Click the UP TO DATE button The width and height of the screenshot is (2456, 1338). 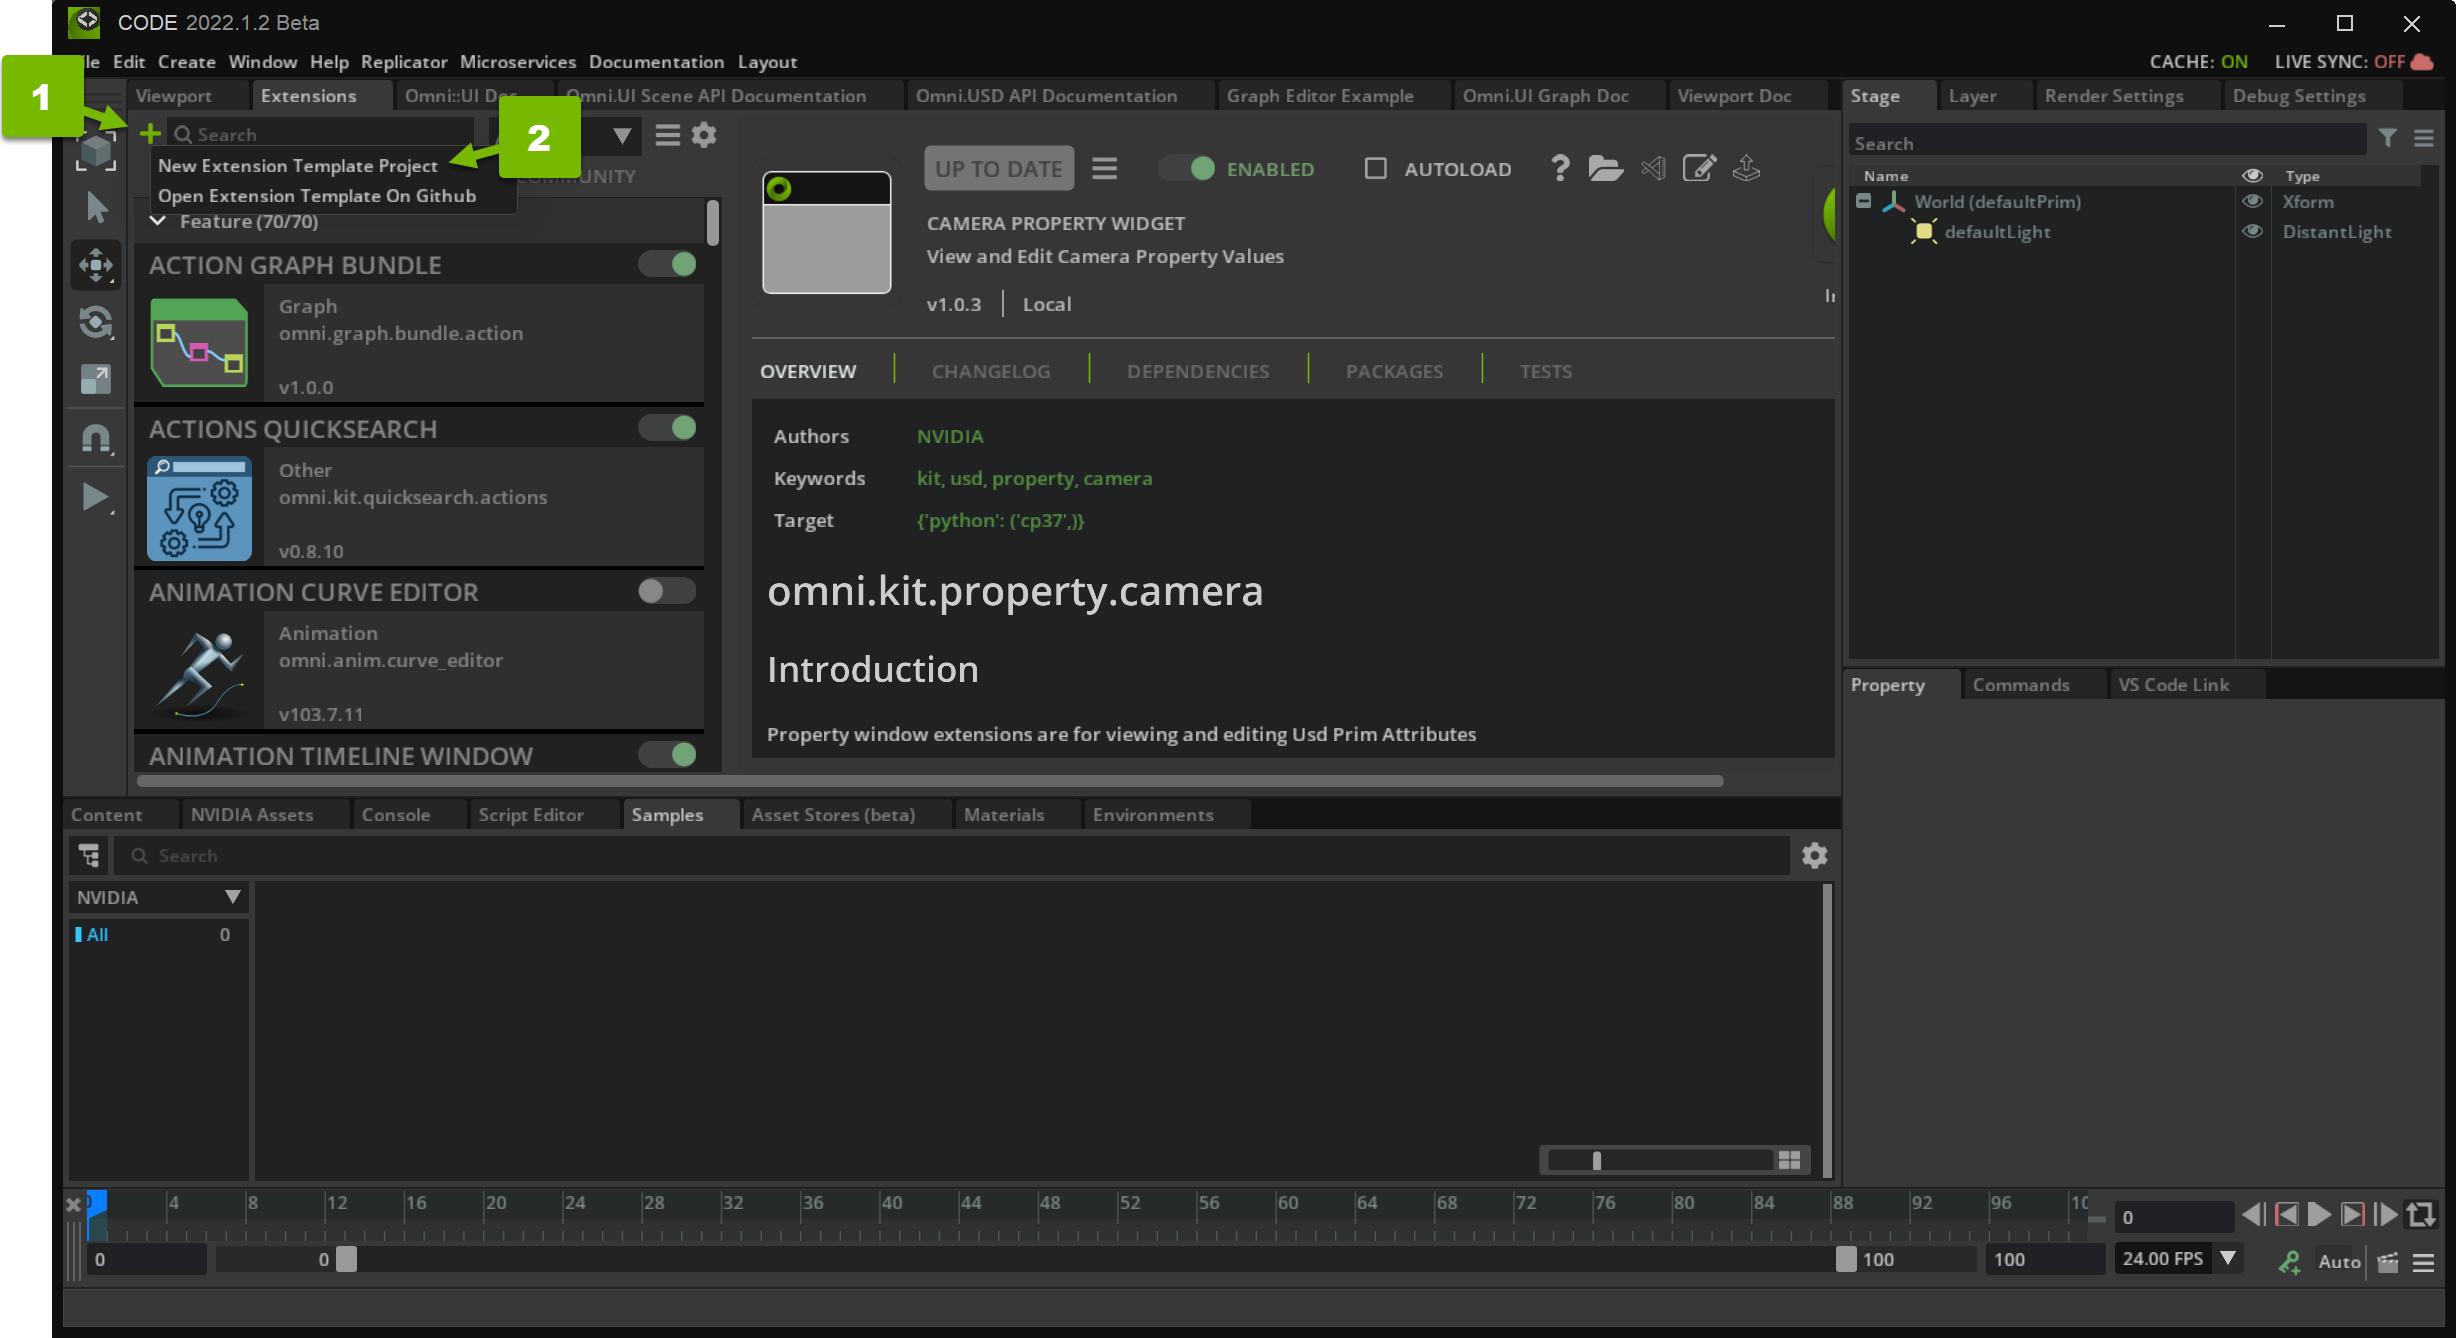tap(999, 169)
